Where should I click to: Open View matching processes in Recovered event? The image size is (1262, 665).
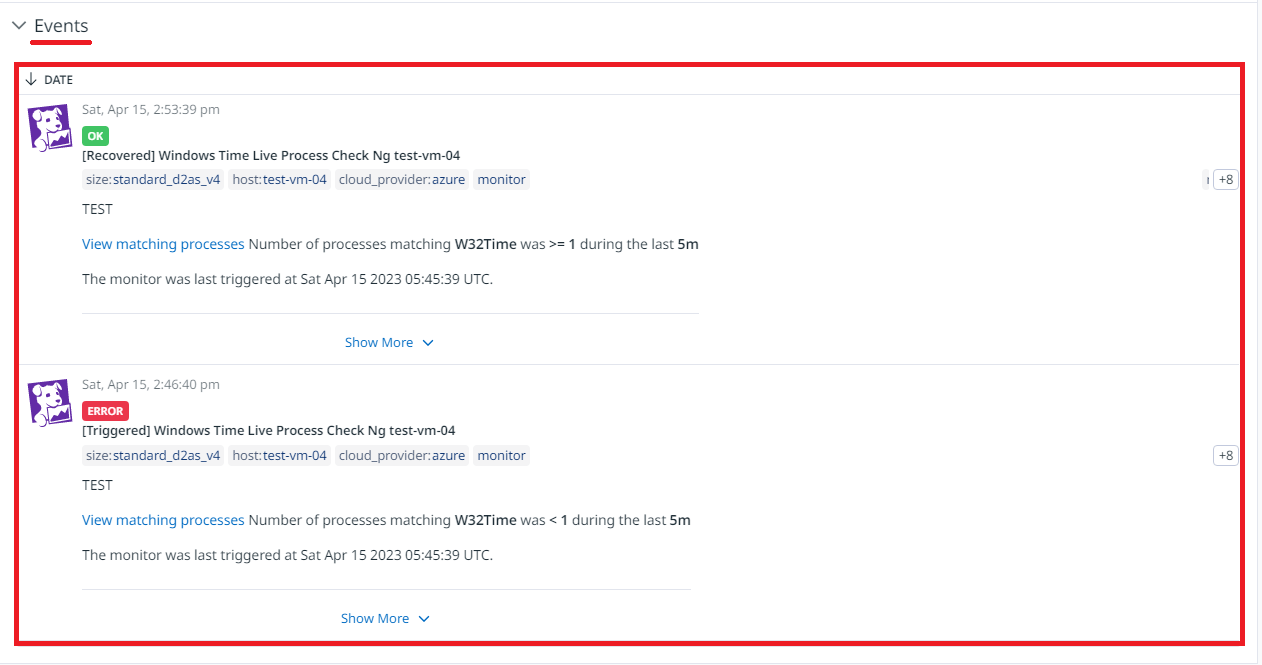(163, 244)
